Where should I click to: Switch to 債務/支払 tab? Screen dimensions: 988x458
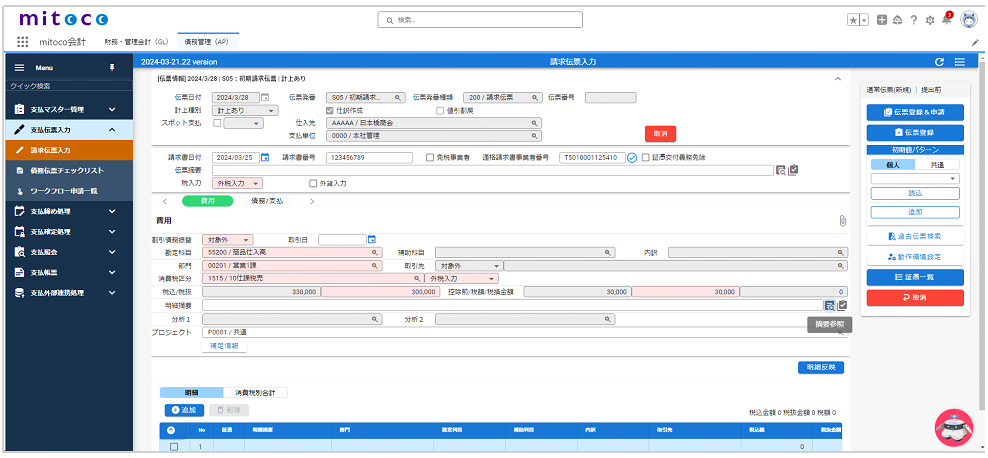pyautogui.click(x=267, y=201)
